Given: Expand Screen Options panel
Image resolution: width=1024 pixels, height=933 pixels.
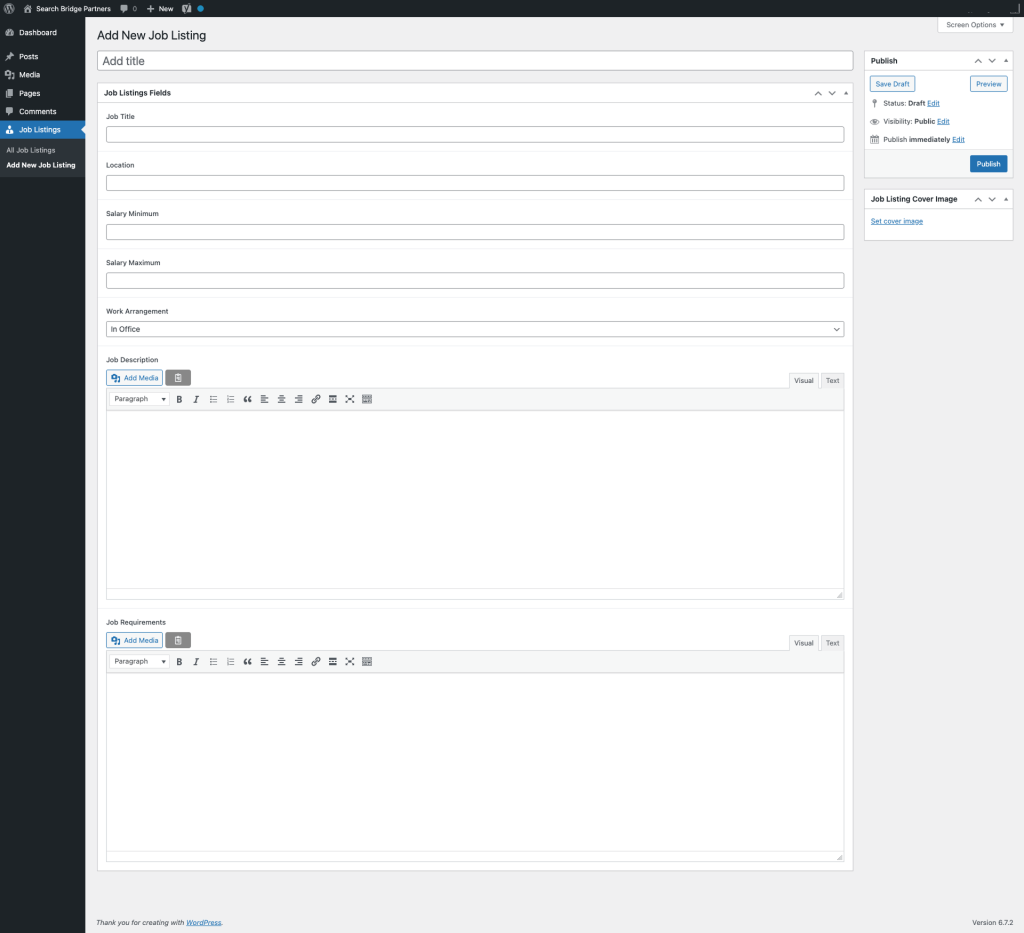Looking at the screenshot, I should point(975,25).
